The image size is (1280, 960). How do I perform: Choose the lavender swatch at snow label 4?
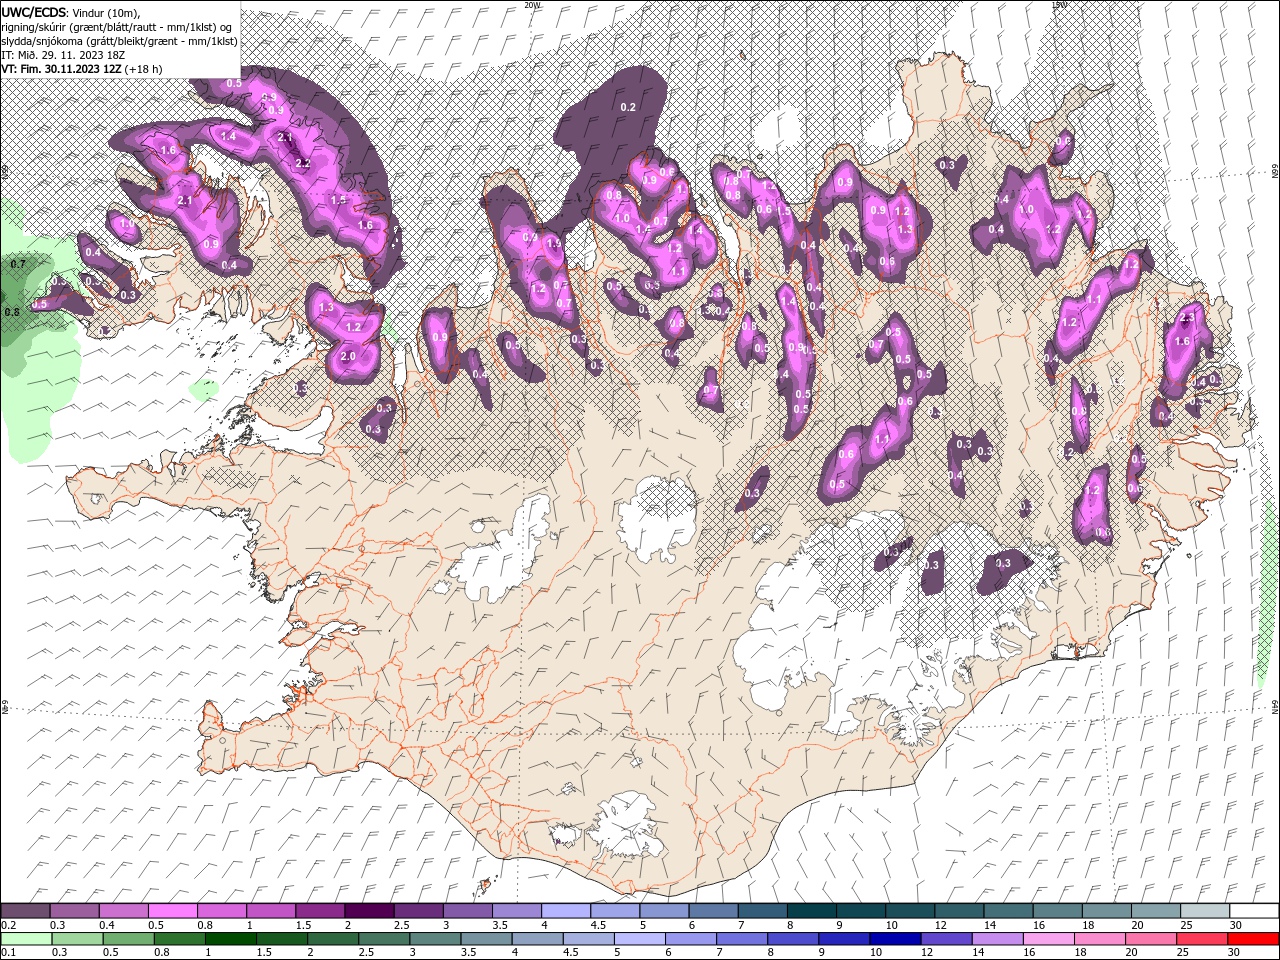(564, 910)
